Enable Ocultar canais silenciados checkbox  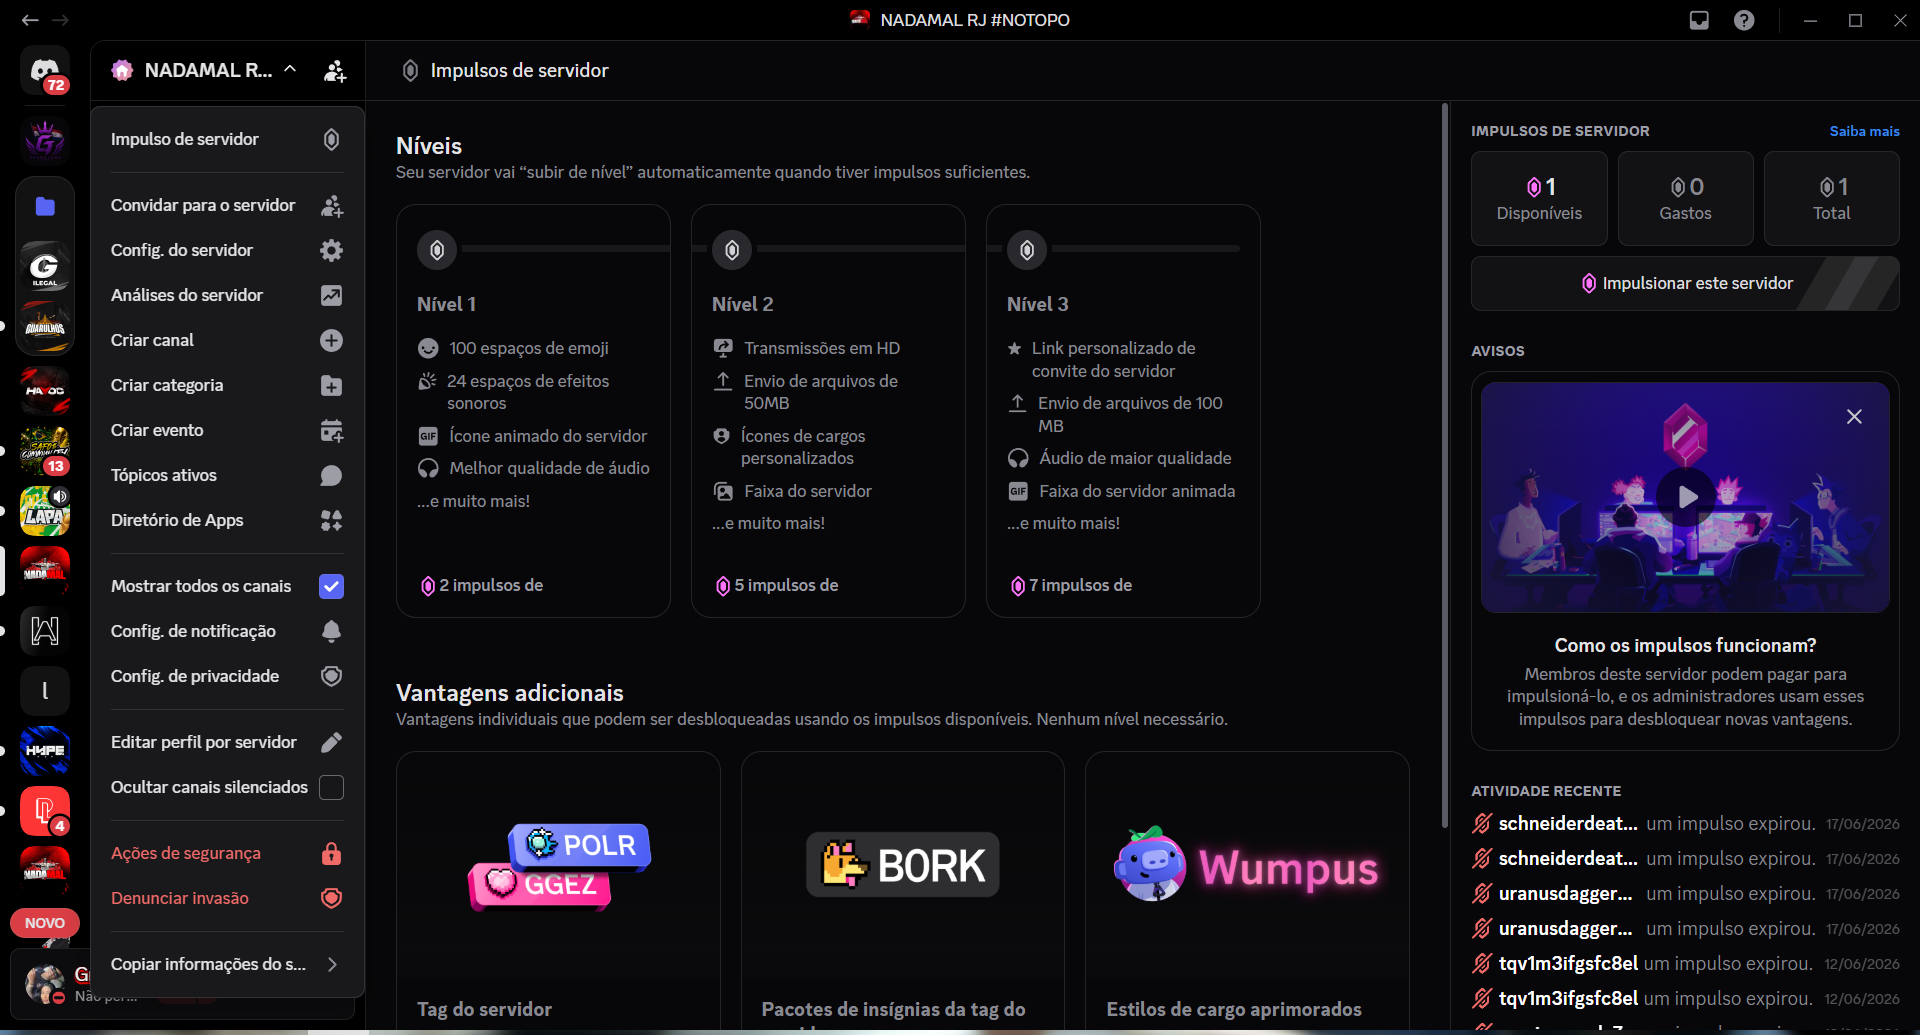tap(331, 787)
